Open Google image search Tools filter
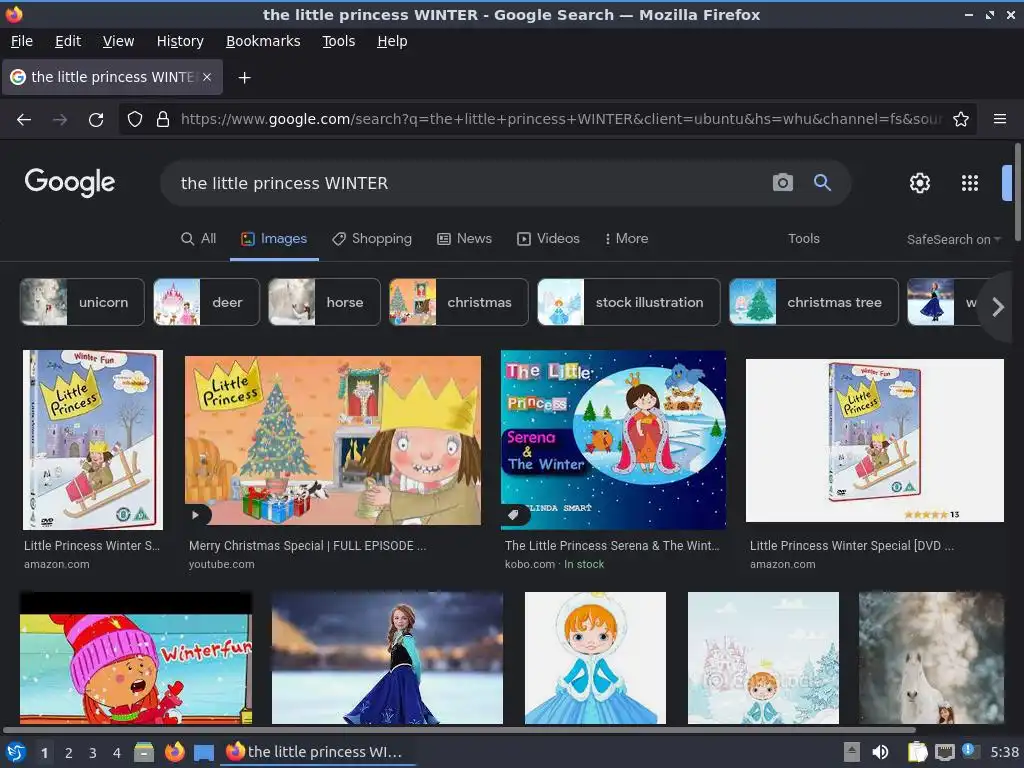Viewport: 1024px width, 768px height. pyautogui.click(x=803, y=238)
